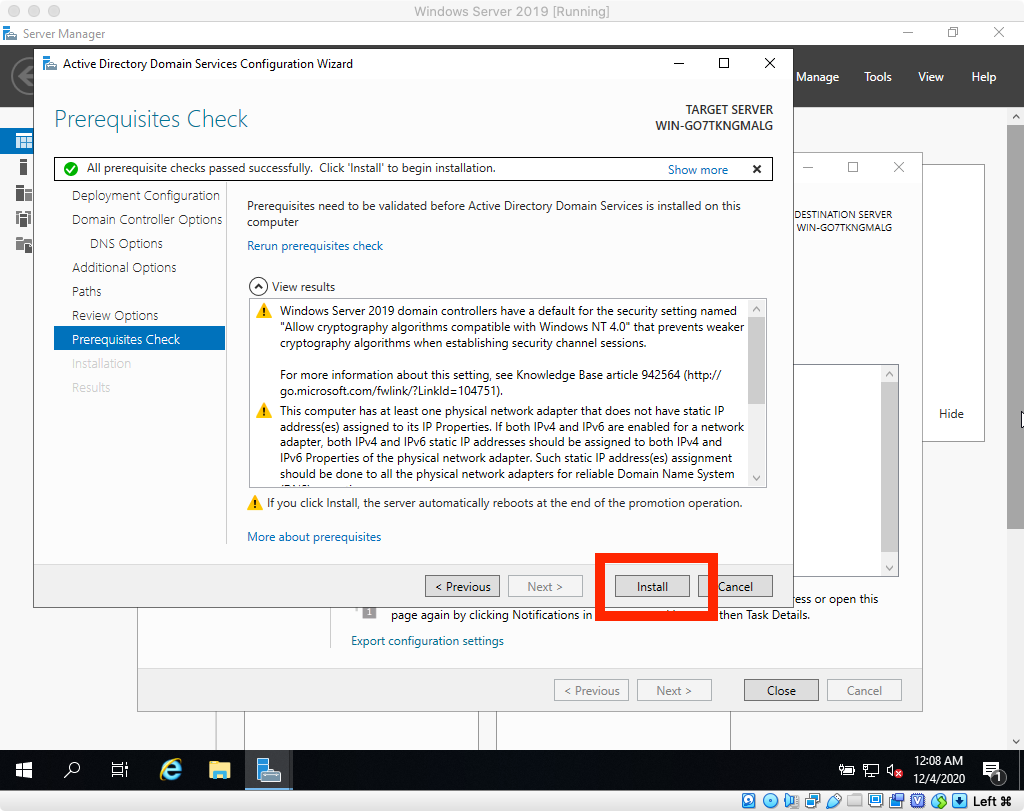Open the Tools menu

(x=878, y=77)
